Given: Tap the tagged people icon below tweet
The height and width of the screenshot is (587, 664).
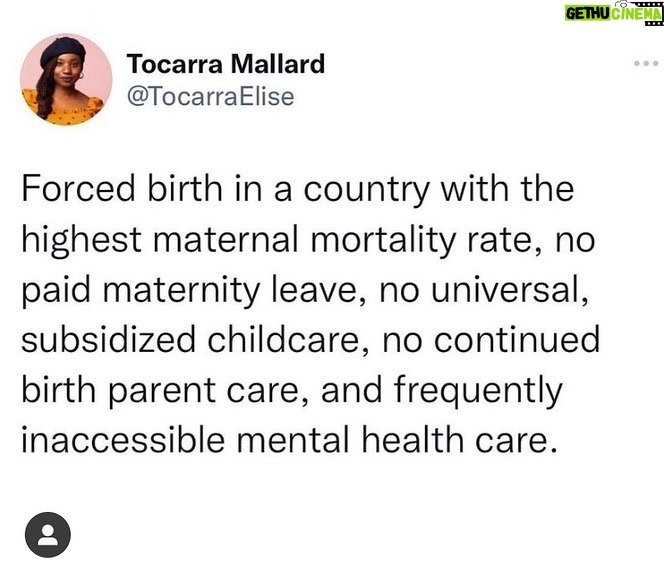Looking at the screenshot, I should [x=48, y=534].
